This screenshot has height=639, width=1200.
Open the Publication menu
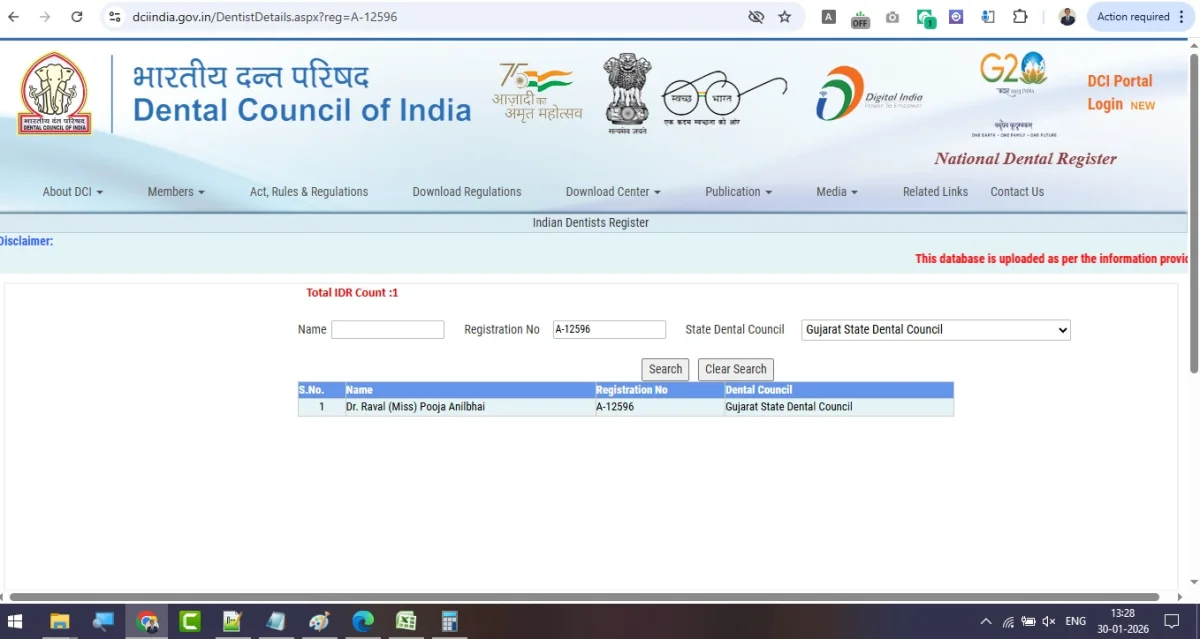tap(738, 191)
